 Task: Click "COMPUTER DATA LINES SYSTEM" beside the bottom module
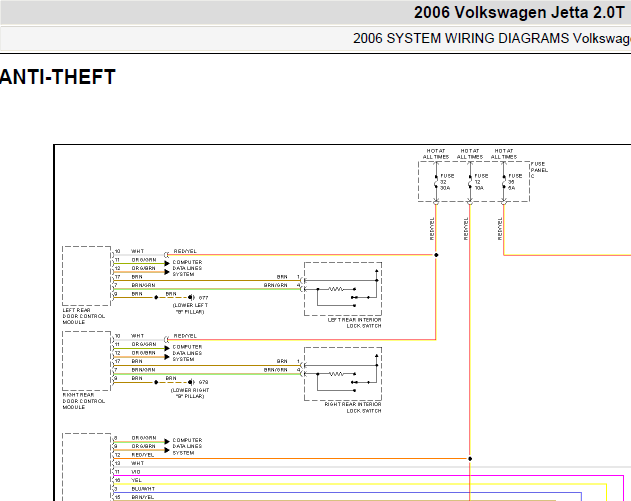(x=187, y=446)
